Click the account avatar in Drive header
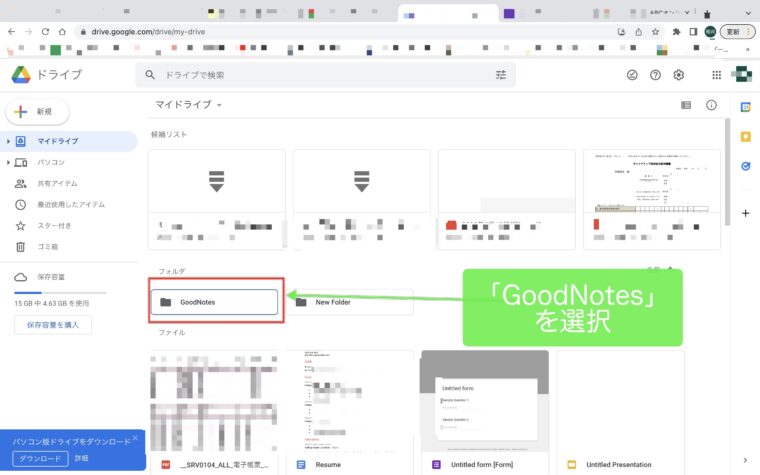This screenshot has width=760, height=475. [x=742, y=74]
